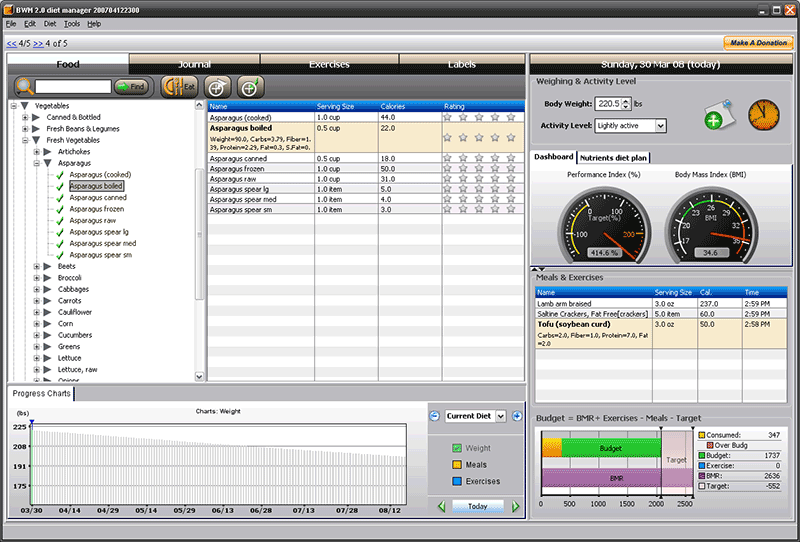The image size is (800, 542).
Task: Click the fifth rating star for Asparagus boiled
Action: tap(511, 137)
